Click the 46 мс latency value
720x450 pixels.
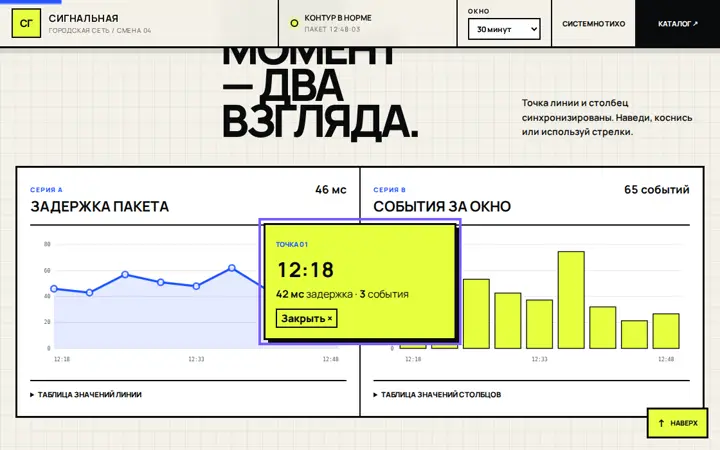coord(331,190)
